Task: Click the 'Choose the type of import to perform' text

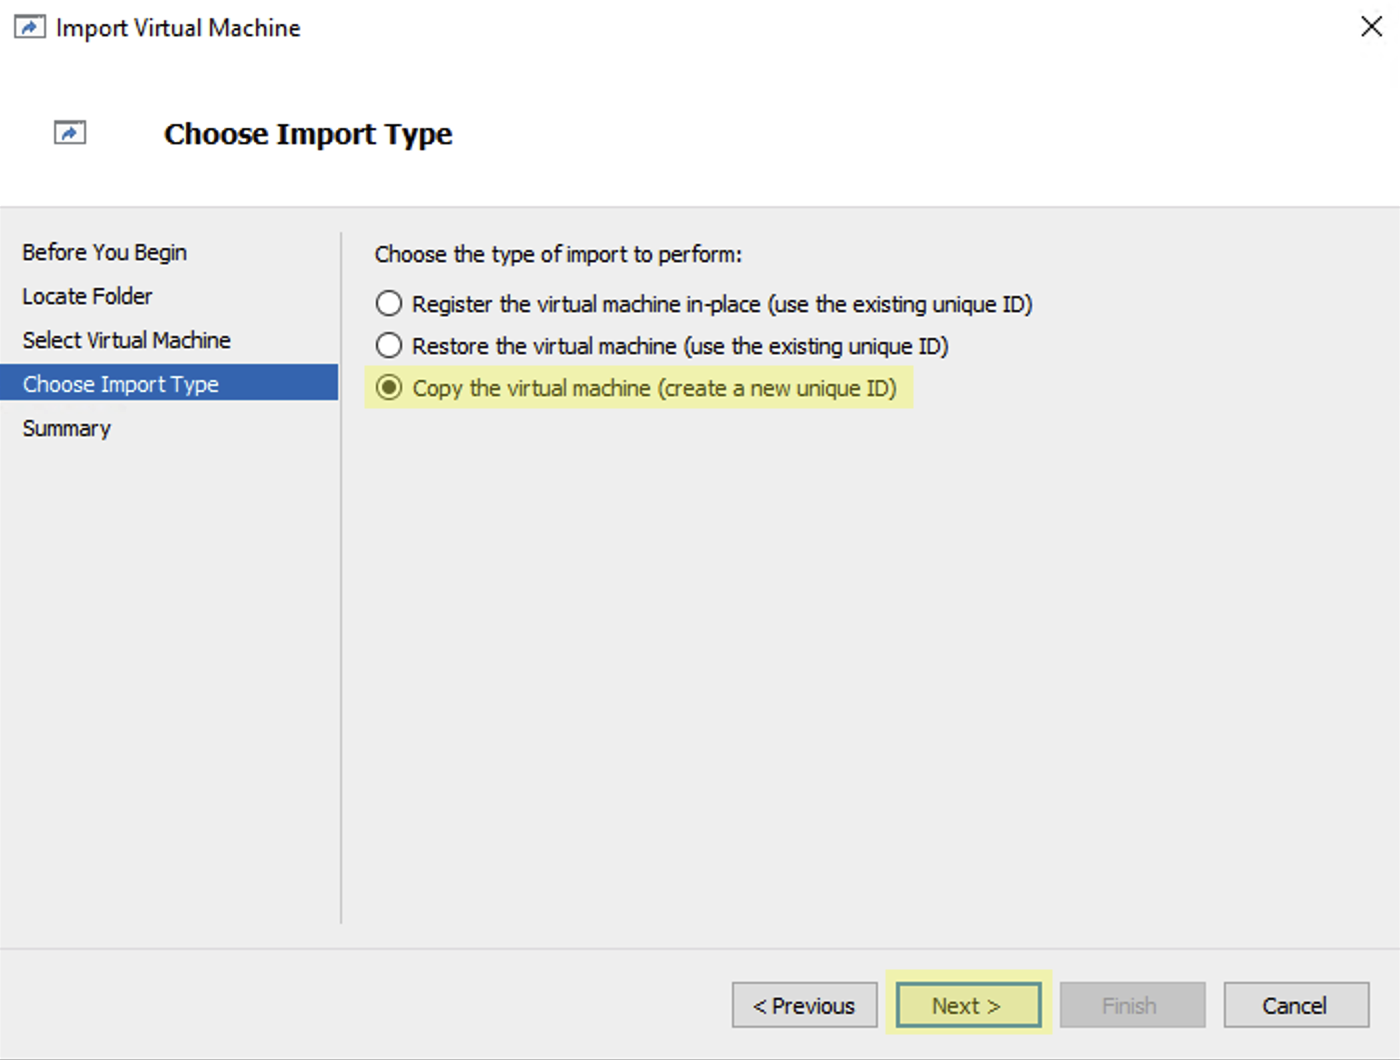Action: (x=558, y=255)
